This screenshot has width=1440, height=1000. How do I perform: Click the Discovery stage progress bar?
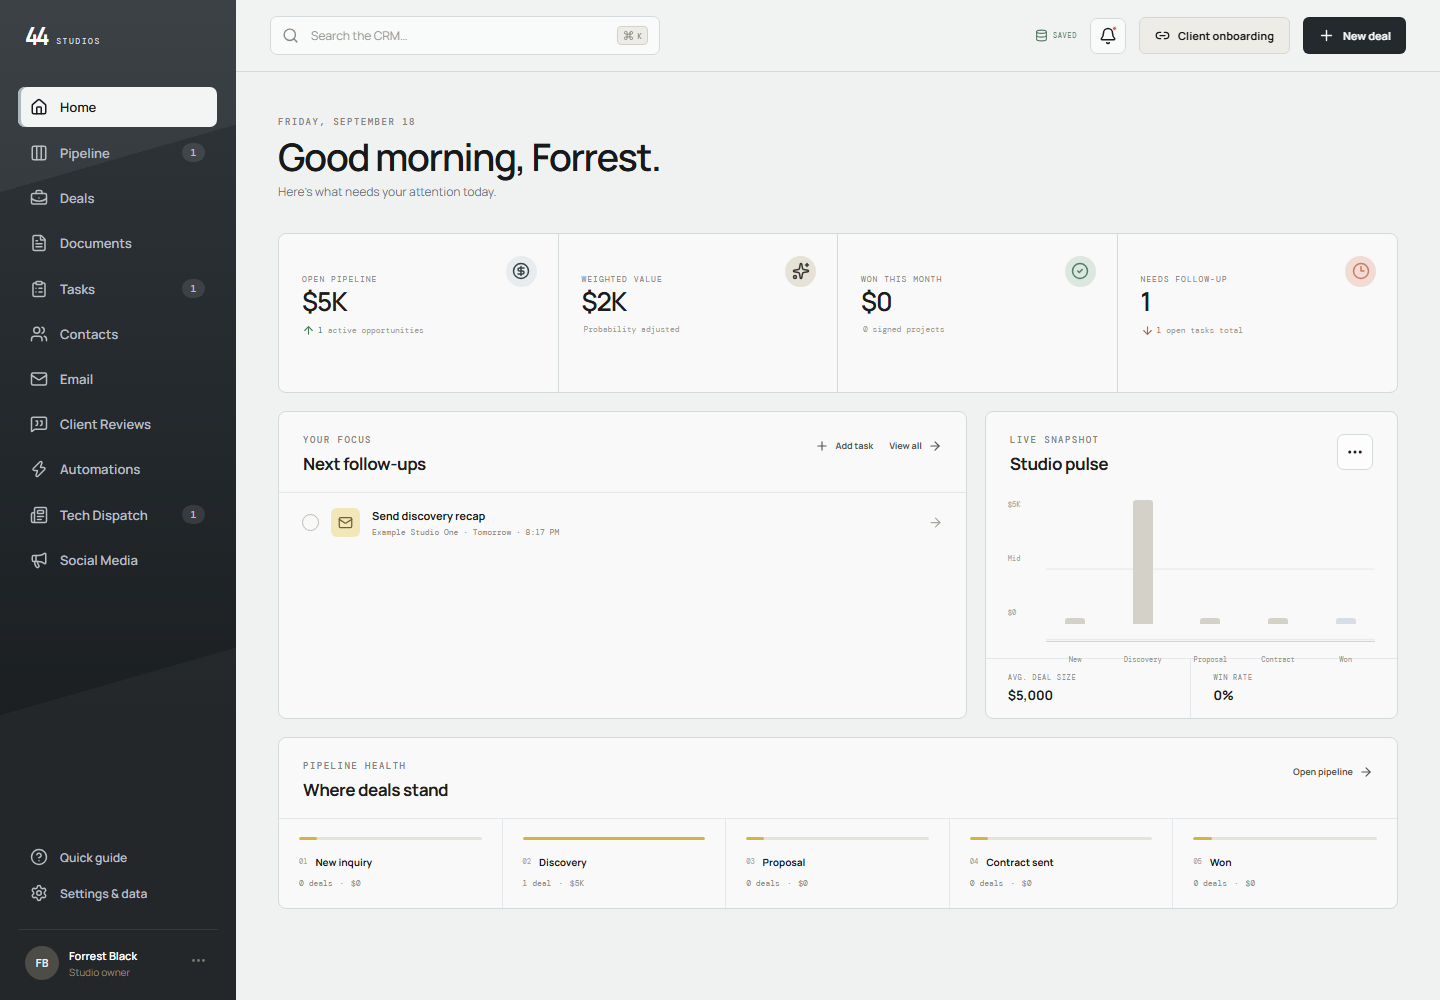614,838
